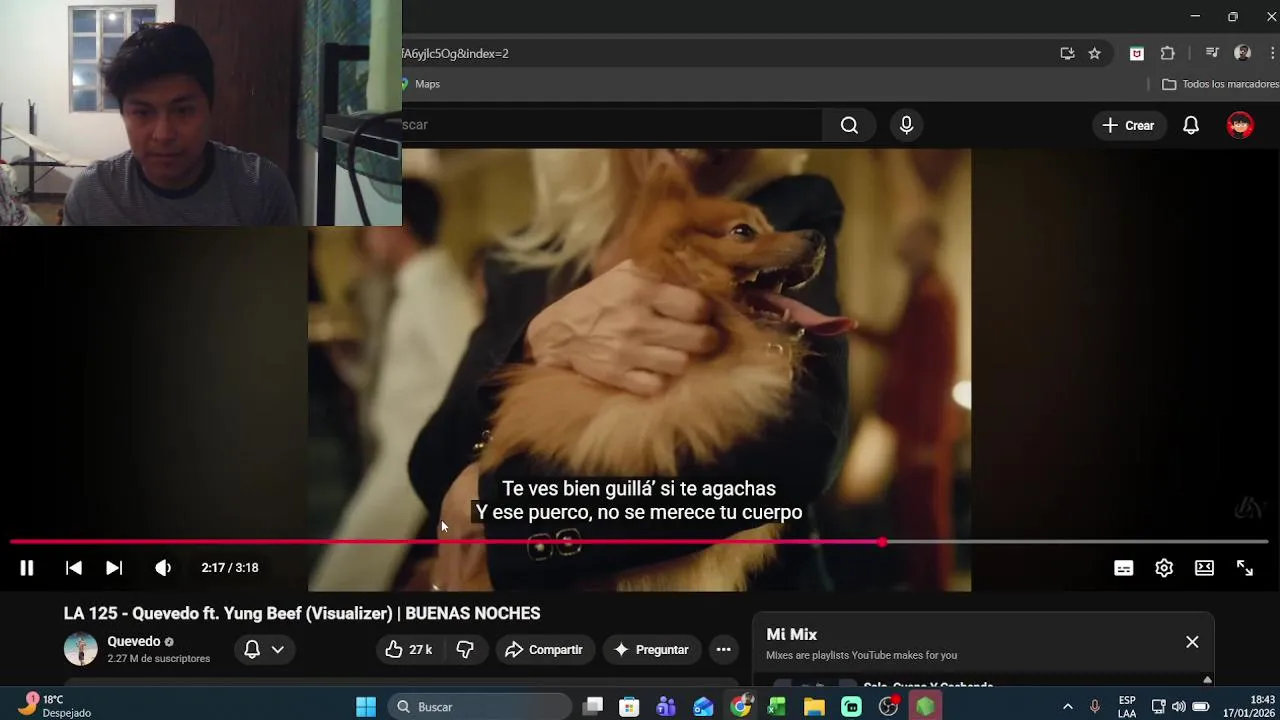1280x720 pixels.
Task: Open Todos los marcadores folder
Action: 1220,84
